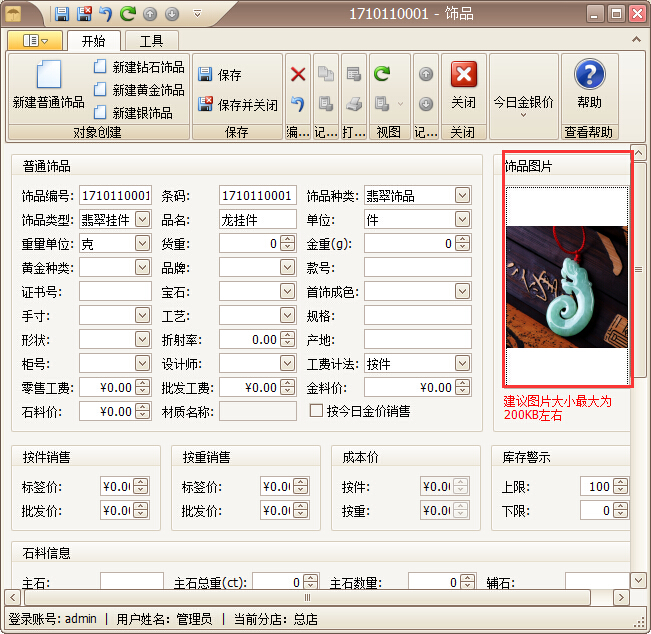Switch to the 工具 tab
651x634 pixels.
151,41
